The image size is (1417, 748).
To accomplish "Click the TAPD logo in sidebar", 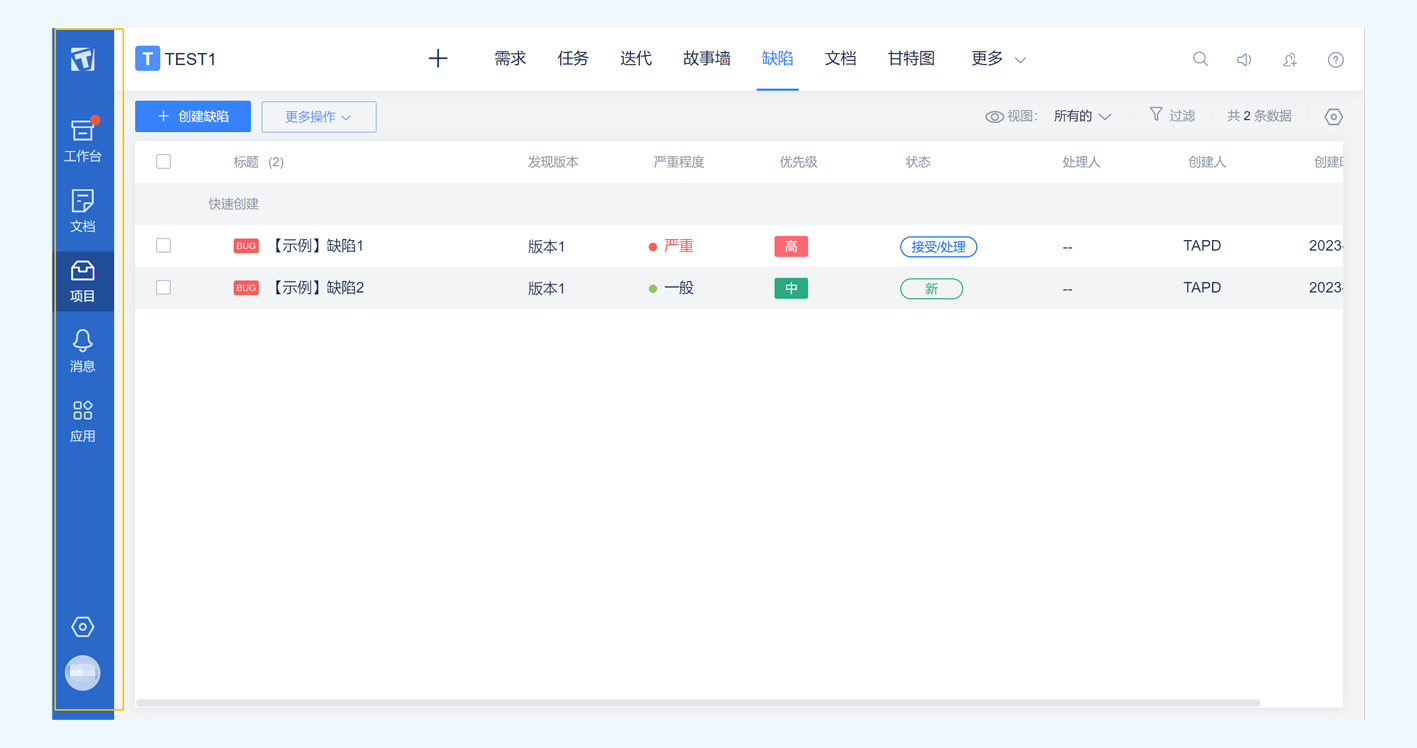I will tap(83, 59).
